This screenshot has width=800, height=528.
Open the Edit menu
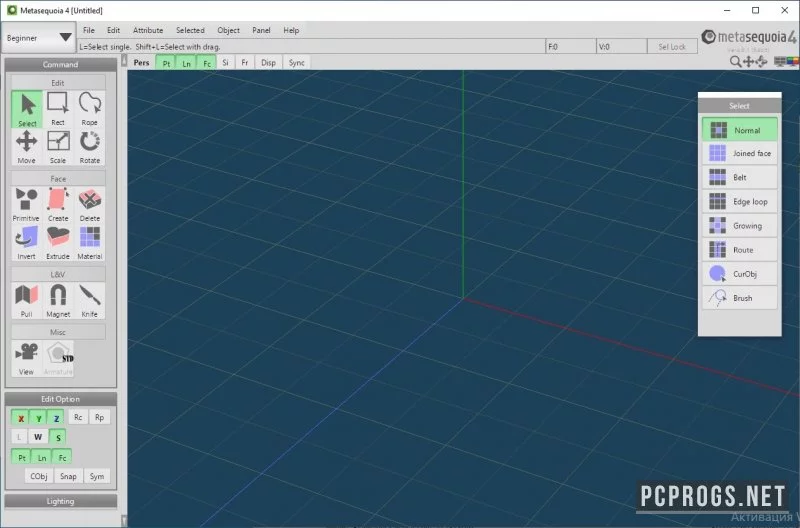click(x=113, y=30)
